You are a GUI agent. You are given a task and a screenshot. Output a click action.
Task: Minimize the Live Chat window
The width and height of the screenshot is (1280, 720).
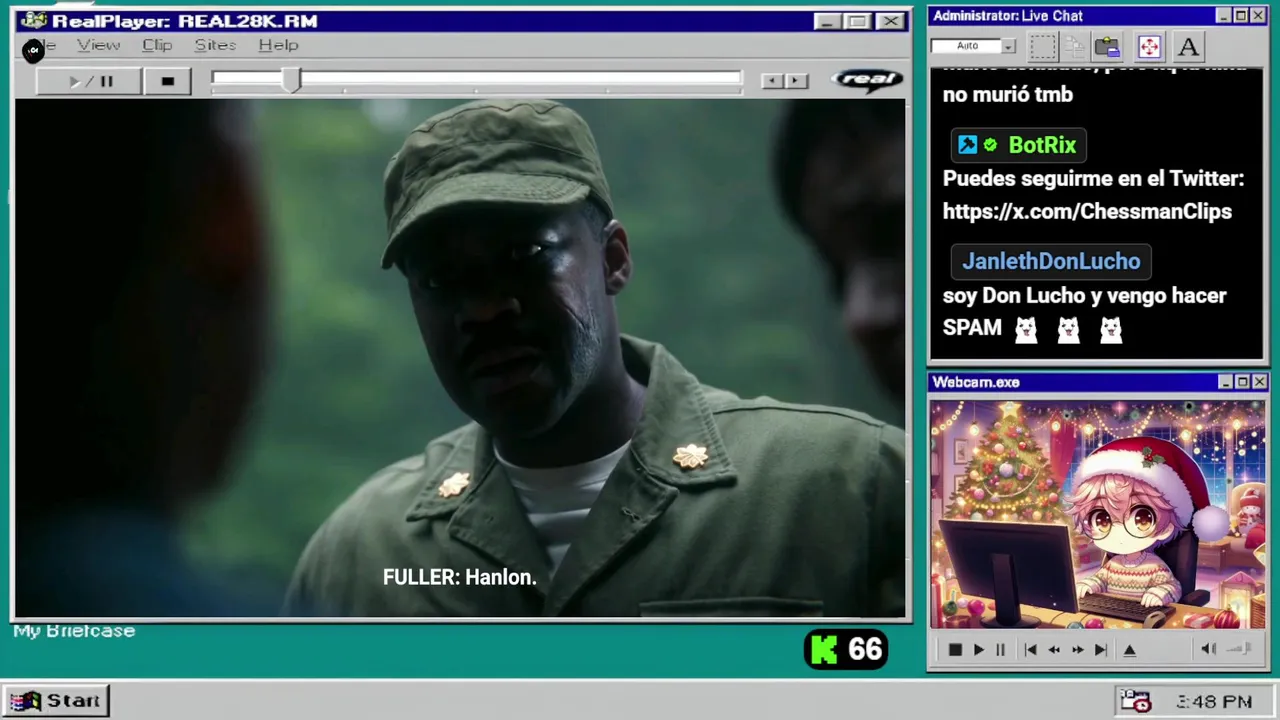coord(1223,16)
